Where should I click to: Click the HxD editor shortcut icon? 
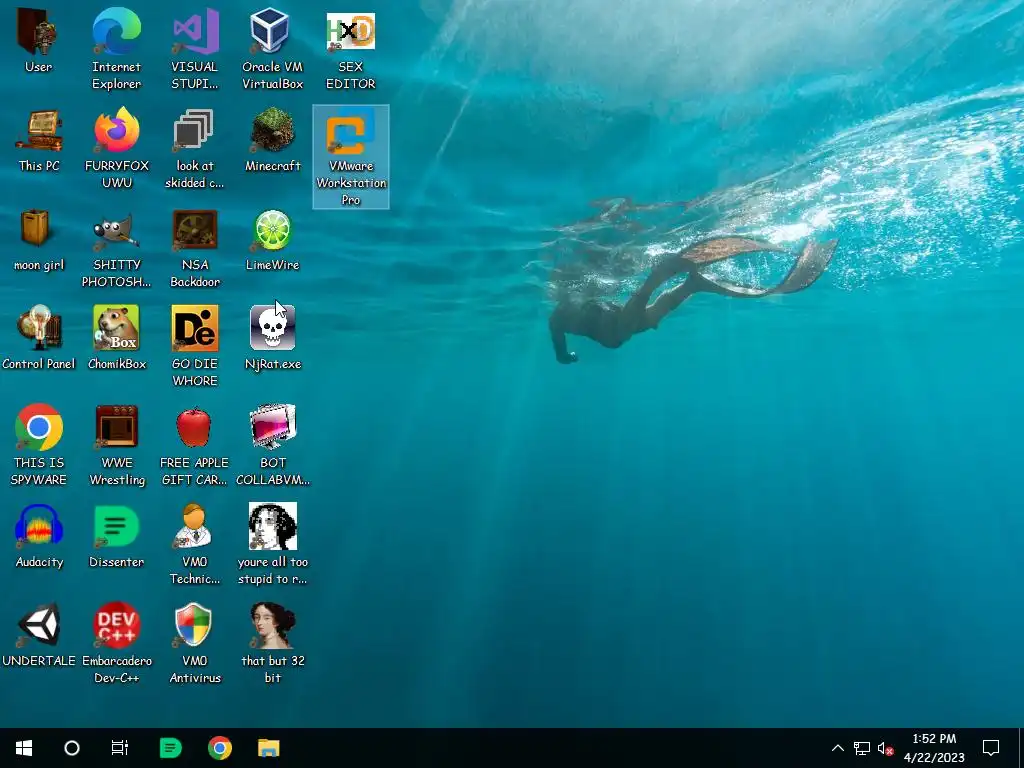click(351, 31)
